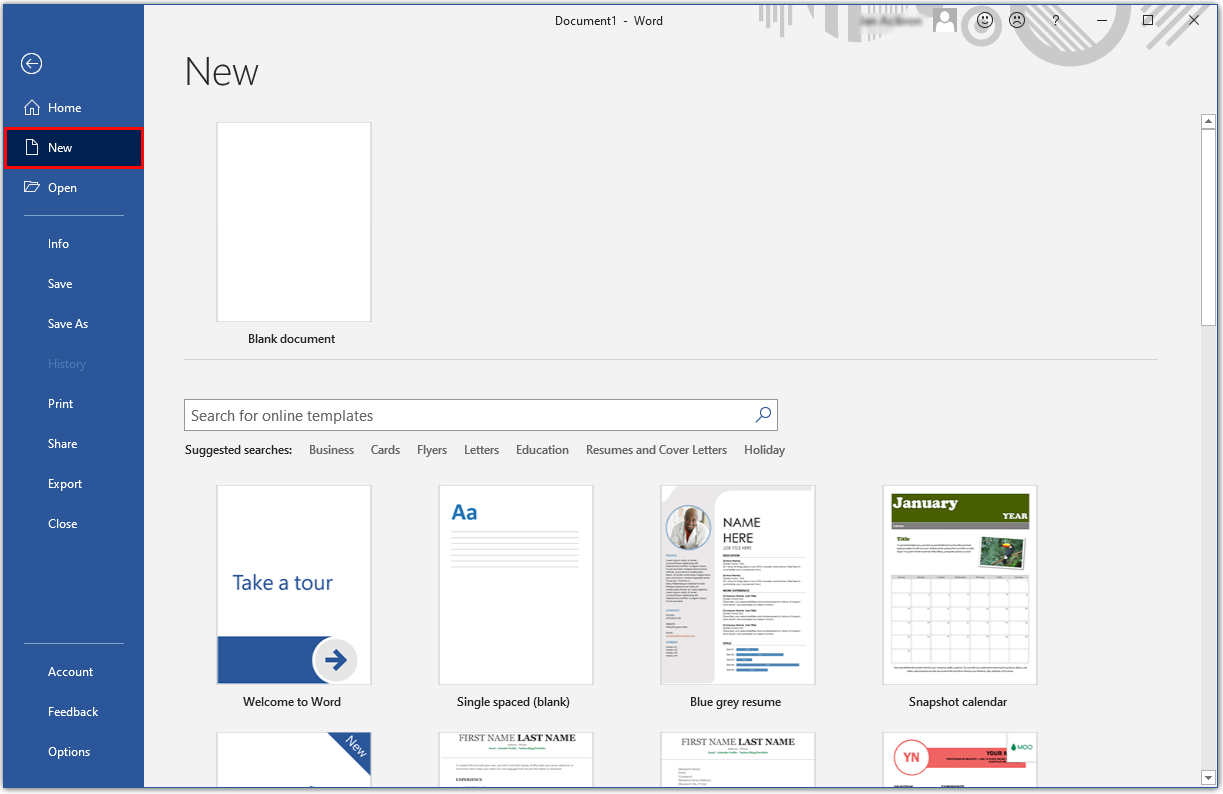1223x794 pixels.
Task: Select the Snapshot calendar template
Action: [960, 585]
